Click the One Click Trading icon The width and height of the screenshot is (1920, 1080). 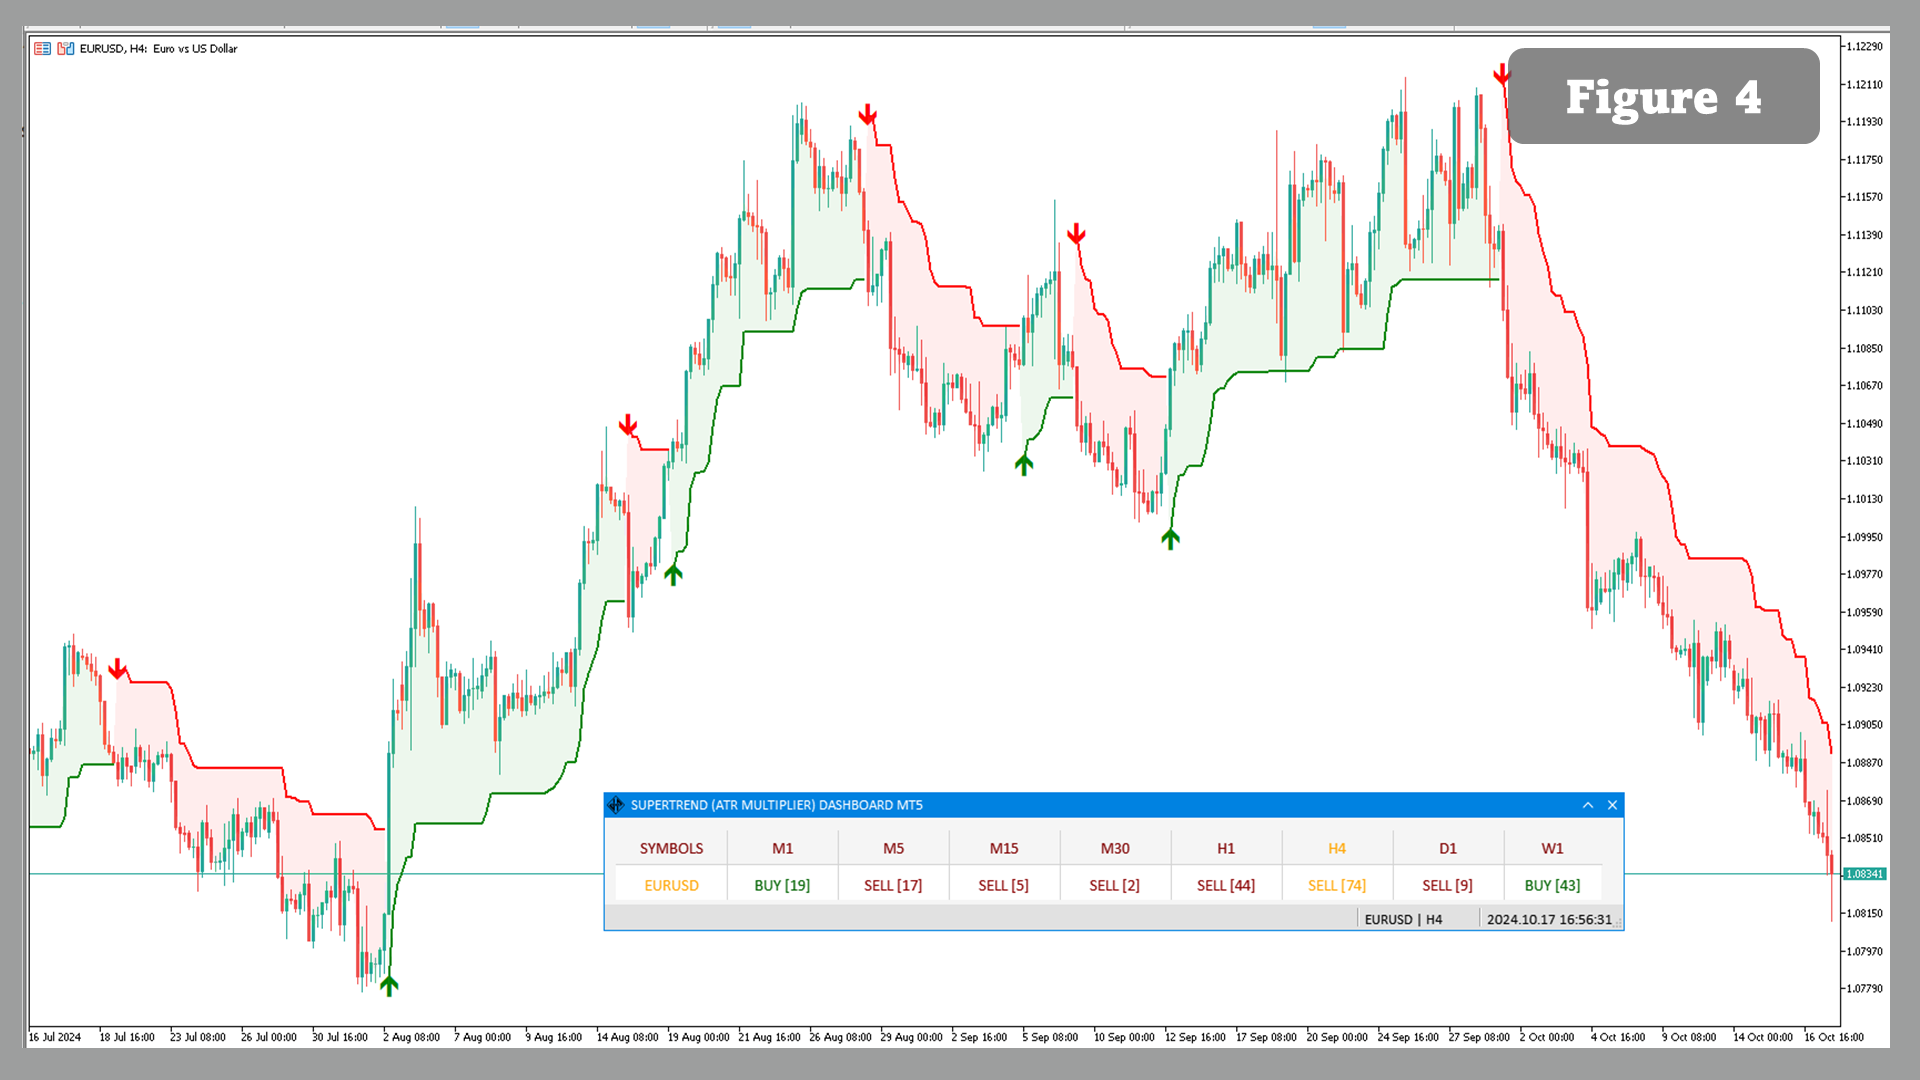tap(66, 48)
